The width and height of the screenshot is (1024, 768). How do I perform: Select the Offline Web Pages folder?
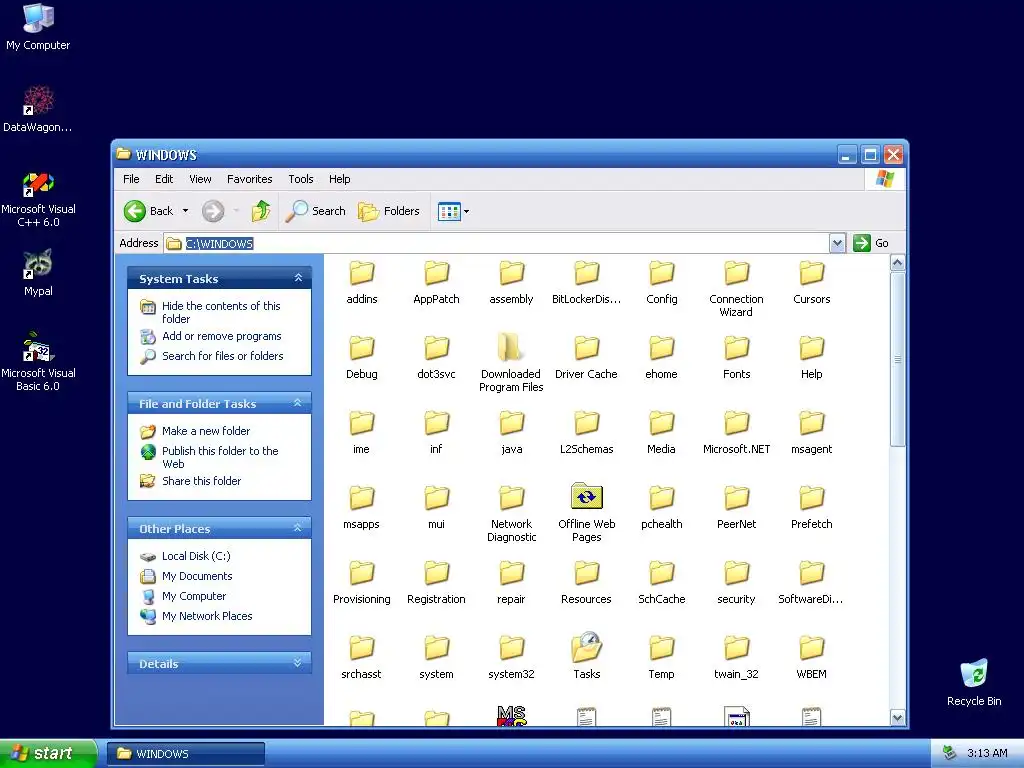click(586, 513)
